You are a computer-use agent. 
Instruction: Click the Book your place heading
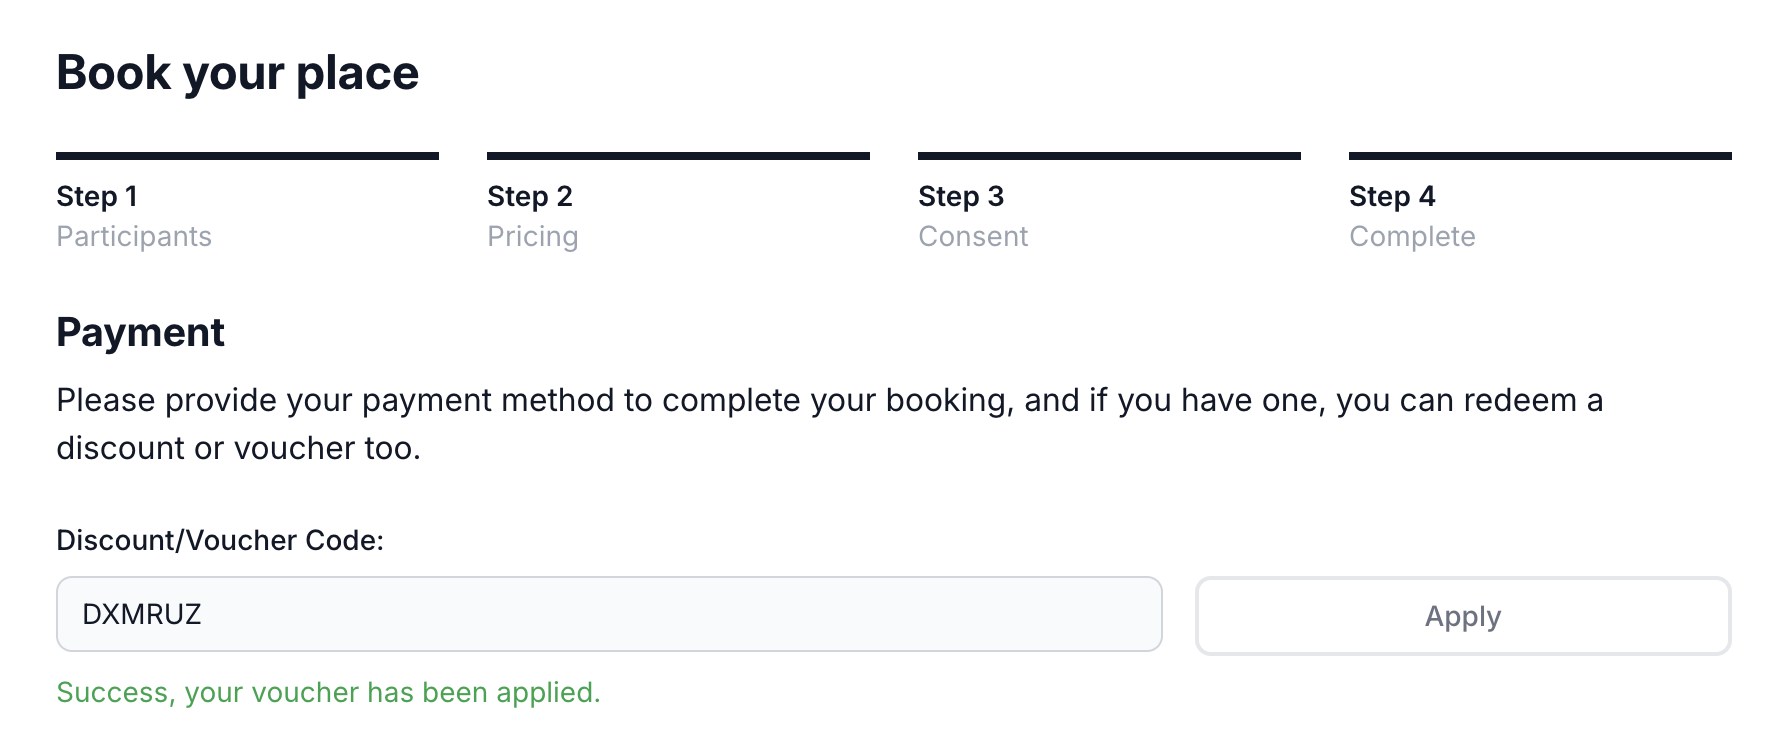click(x=238, y=73)
